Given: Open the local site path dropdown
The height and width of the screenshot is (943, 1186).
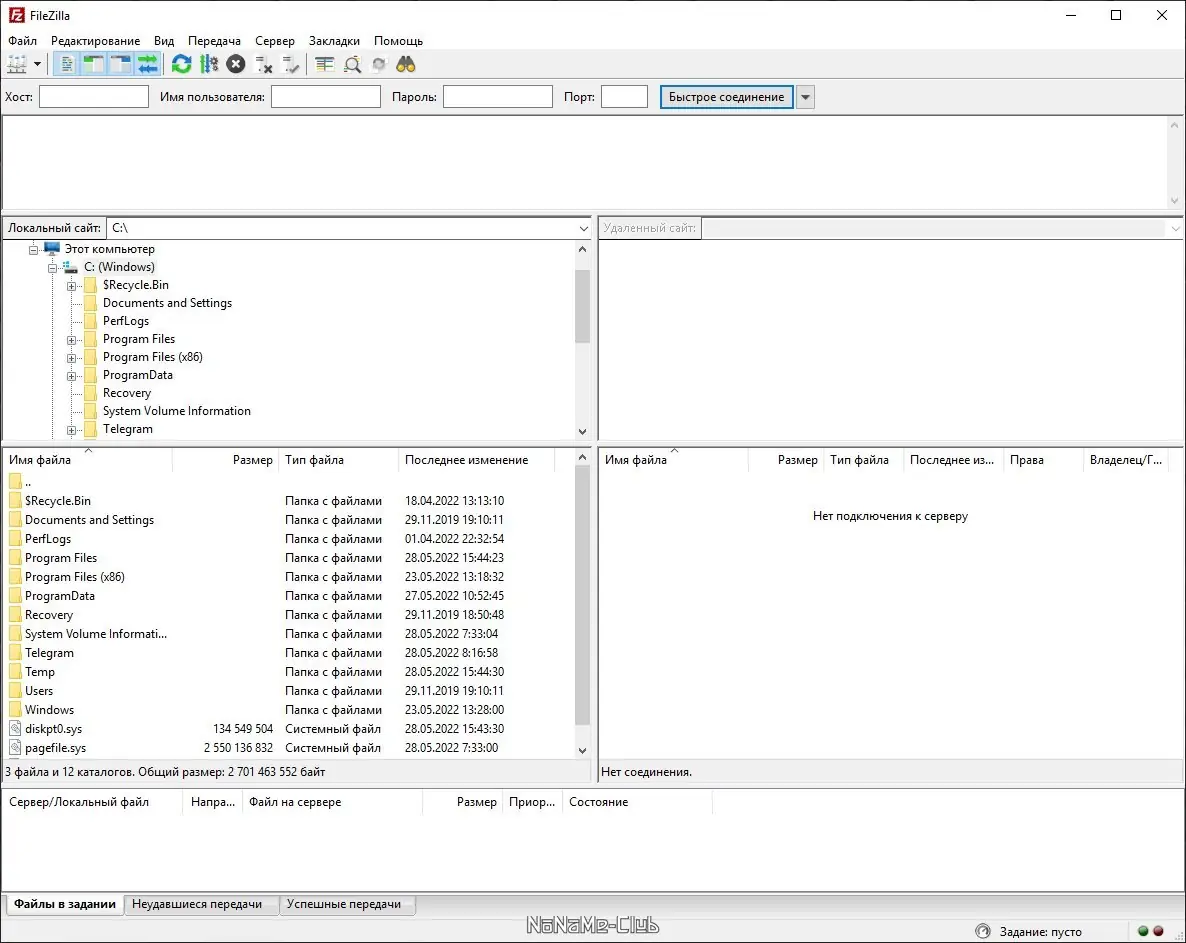Looking at the screenshot, I should coord(583,228).
